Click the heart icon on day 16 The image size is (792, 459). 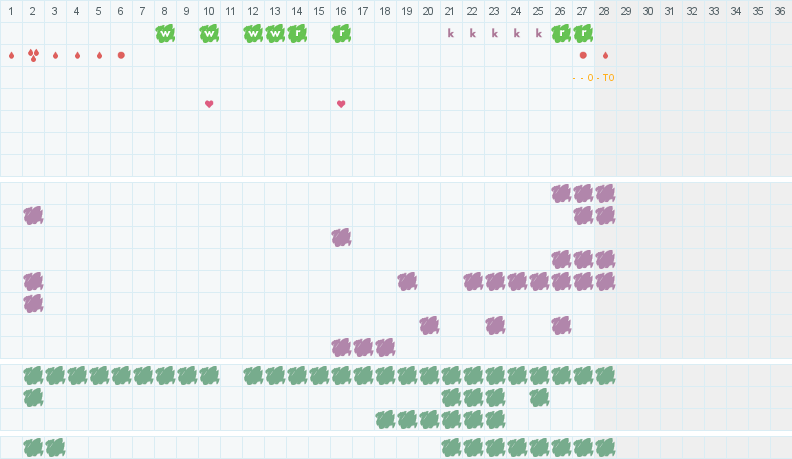click(341, 104)
